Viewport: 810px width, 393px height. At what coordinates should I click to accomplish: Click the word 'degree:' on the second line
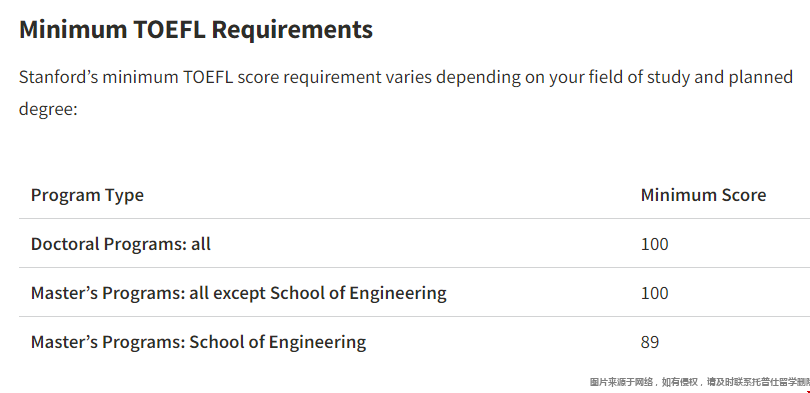[48, 109]
